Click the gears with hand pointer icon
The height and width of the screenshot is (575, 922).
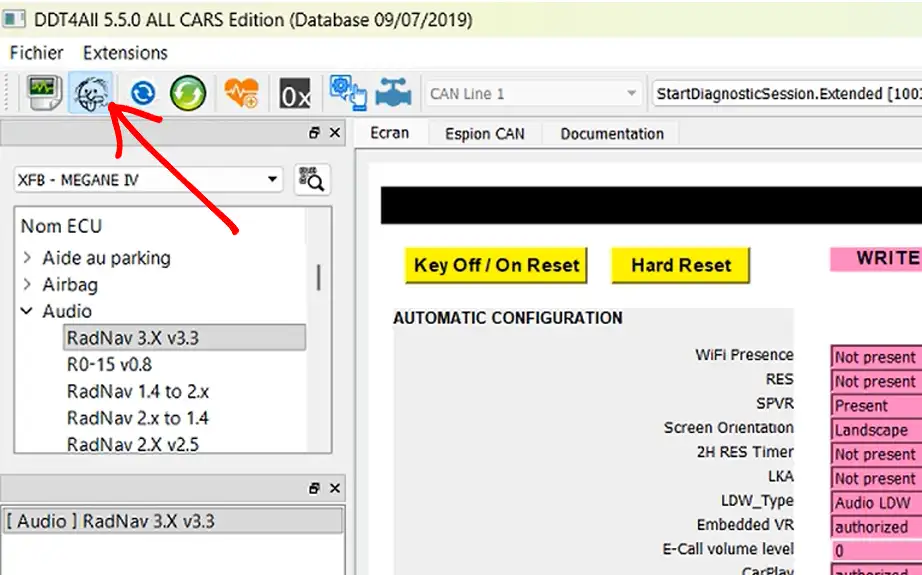click(348, 92)
